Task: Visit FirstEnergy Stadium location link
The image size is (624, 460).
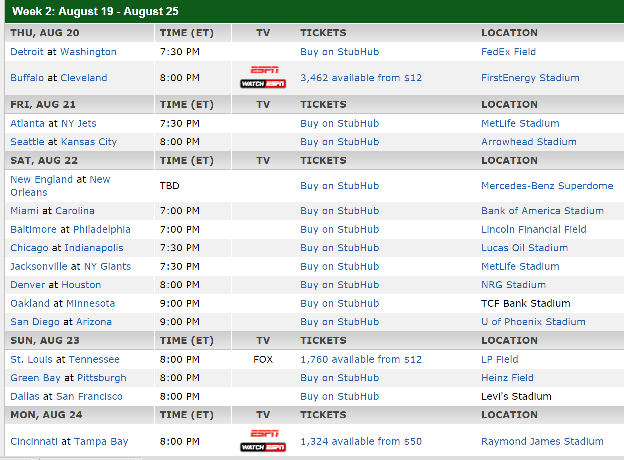Action: click(531, 77)
